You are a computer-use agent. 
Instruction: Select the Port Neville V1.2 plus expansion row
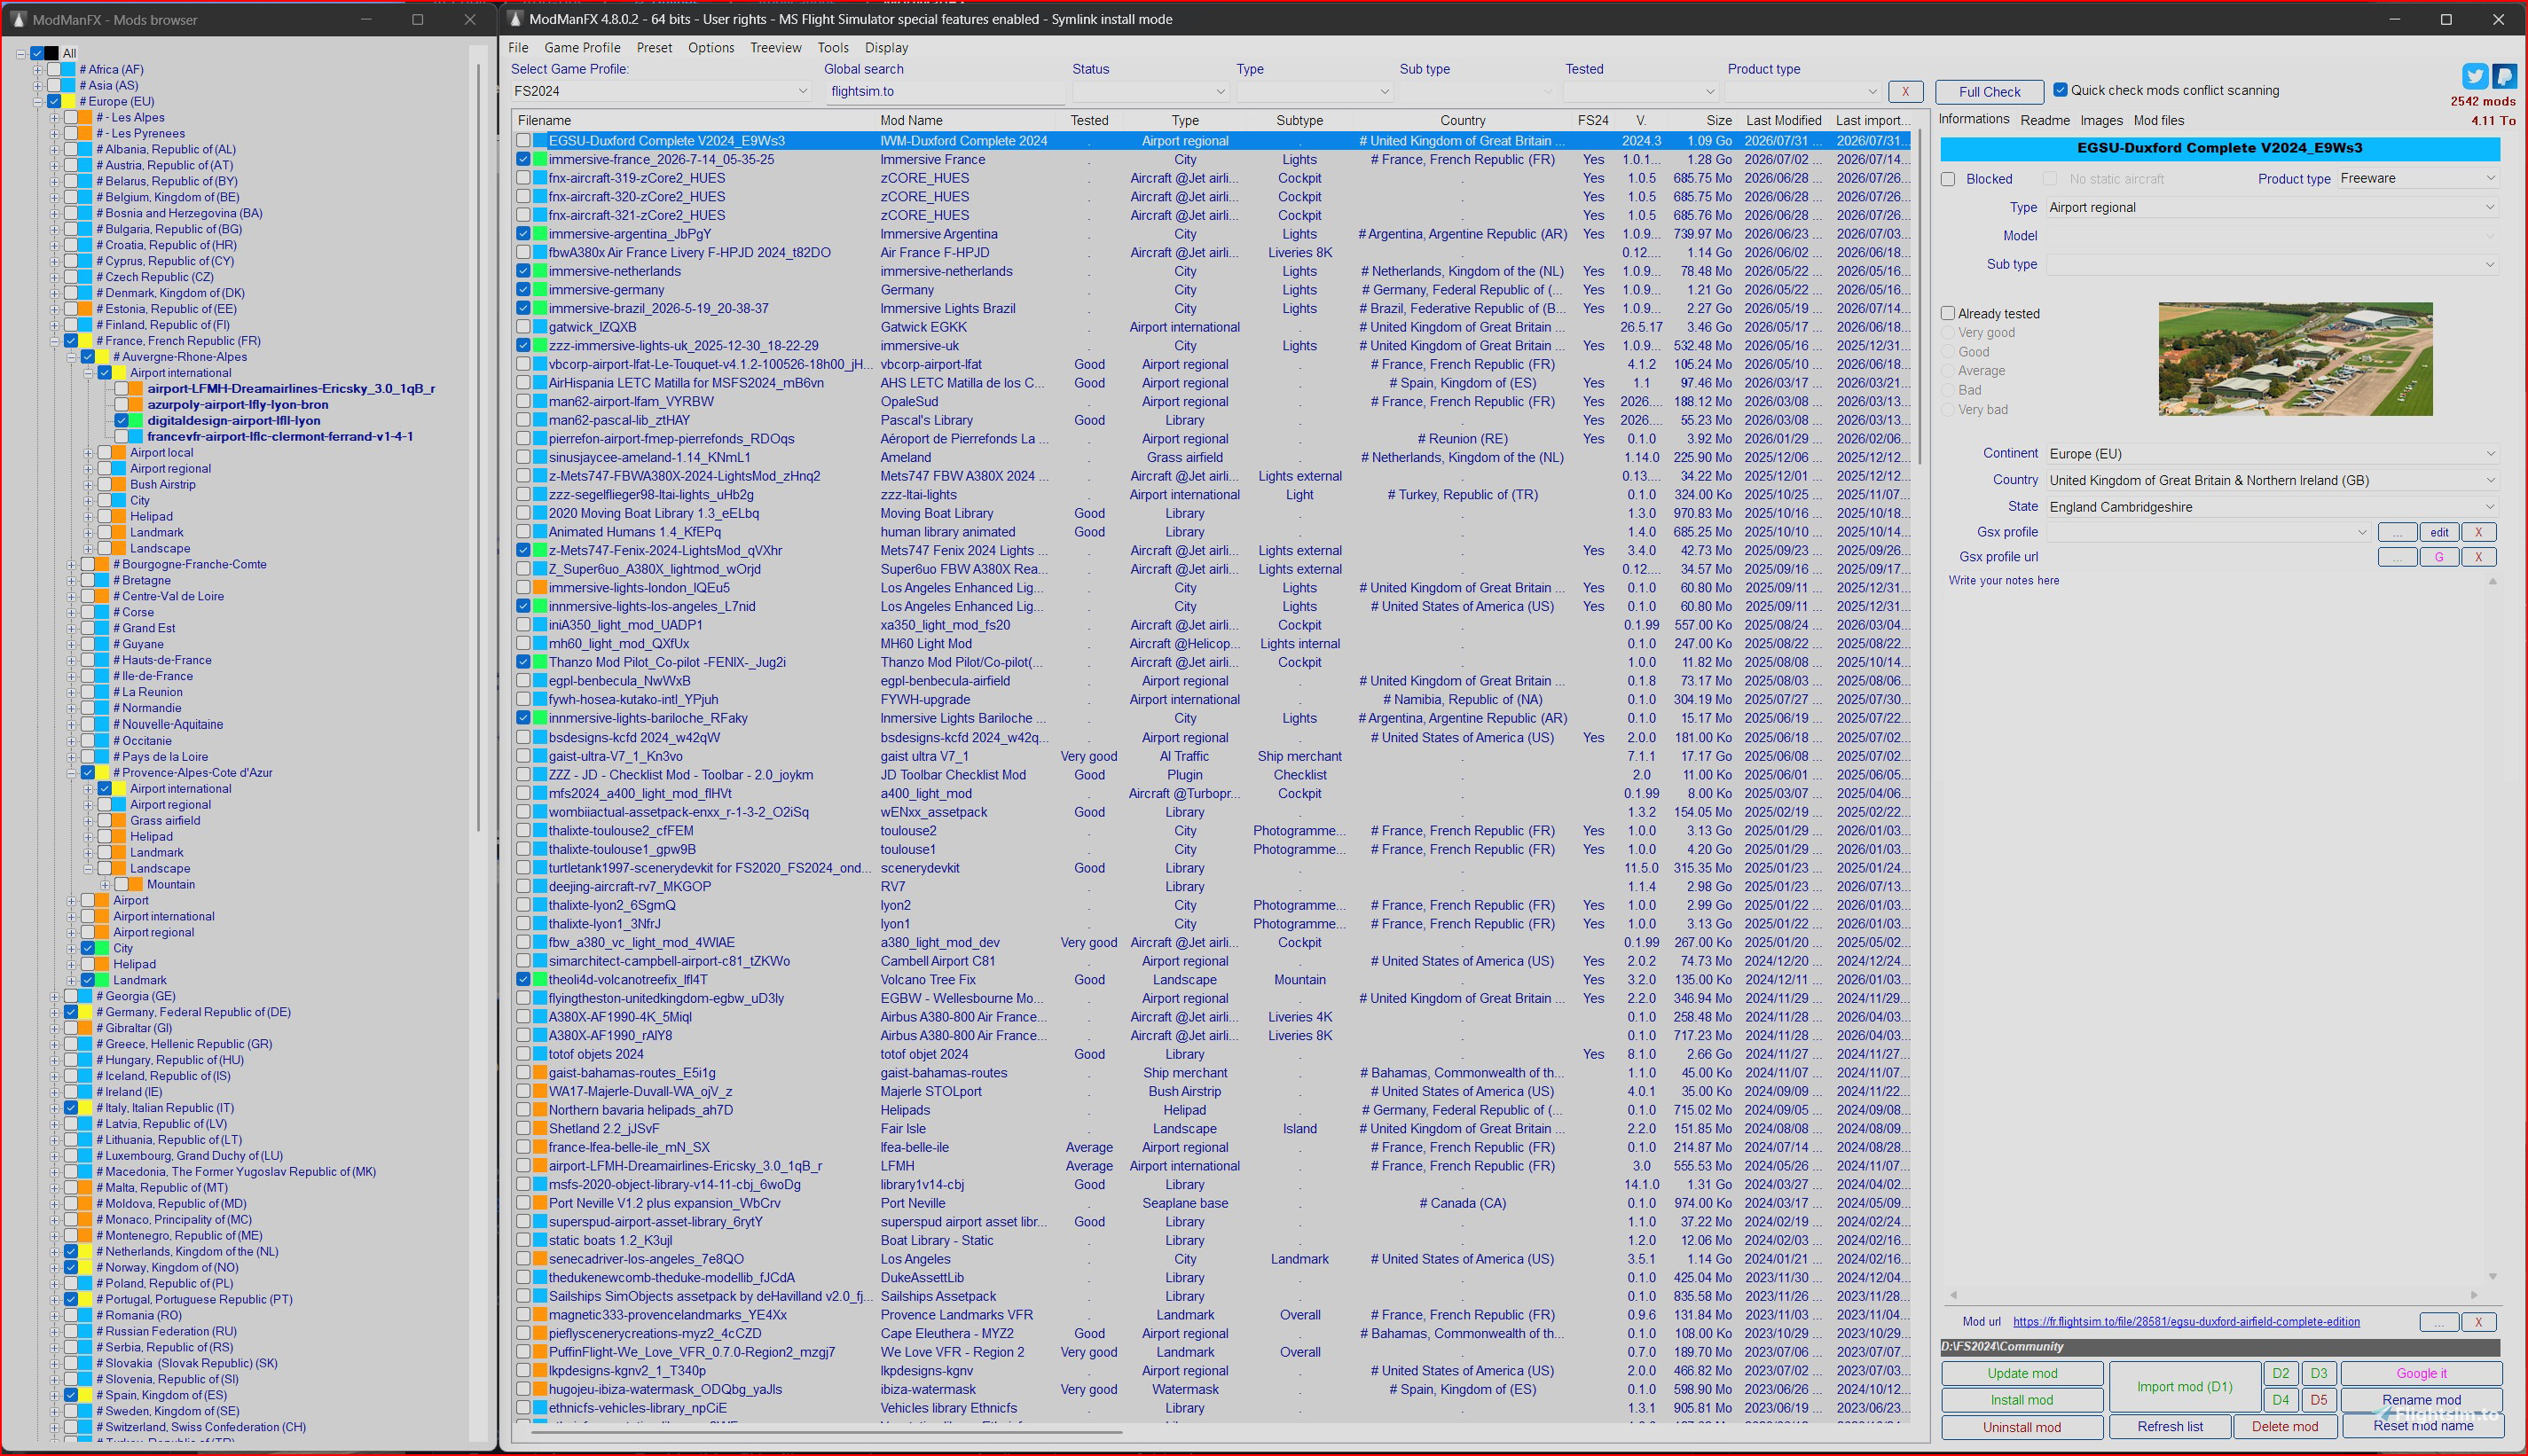(1211, 1203)
